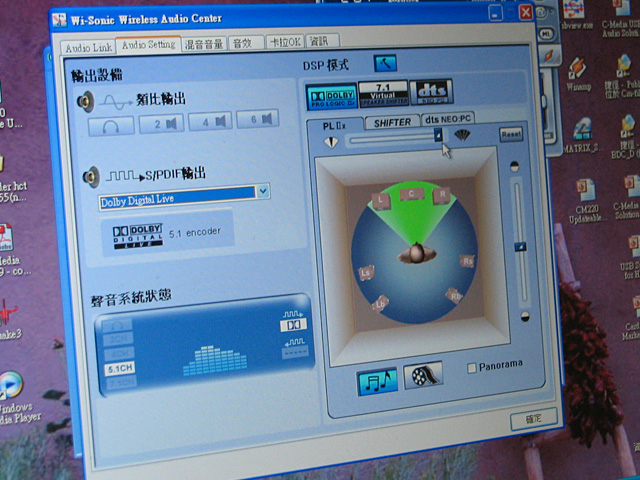
Task: Enable Dolby Pro Logic IIx mode
Action: click(x=330, y=95)
